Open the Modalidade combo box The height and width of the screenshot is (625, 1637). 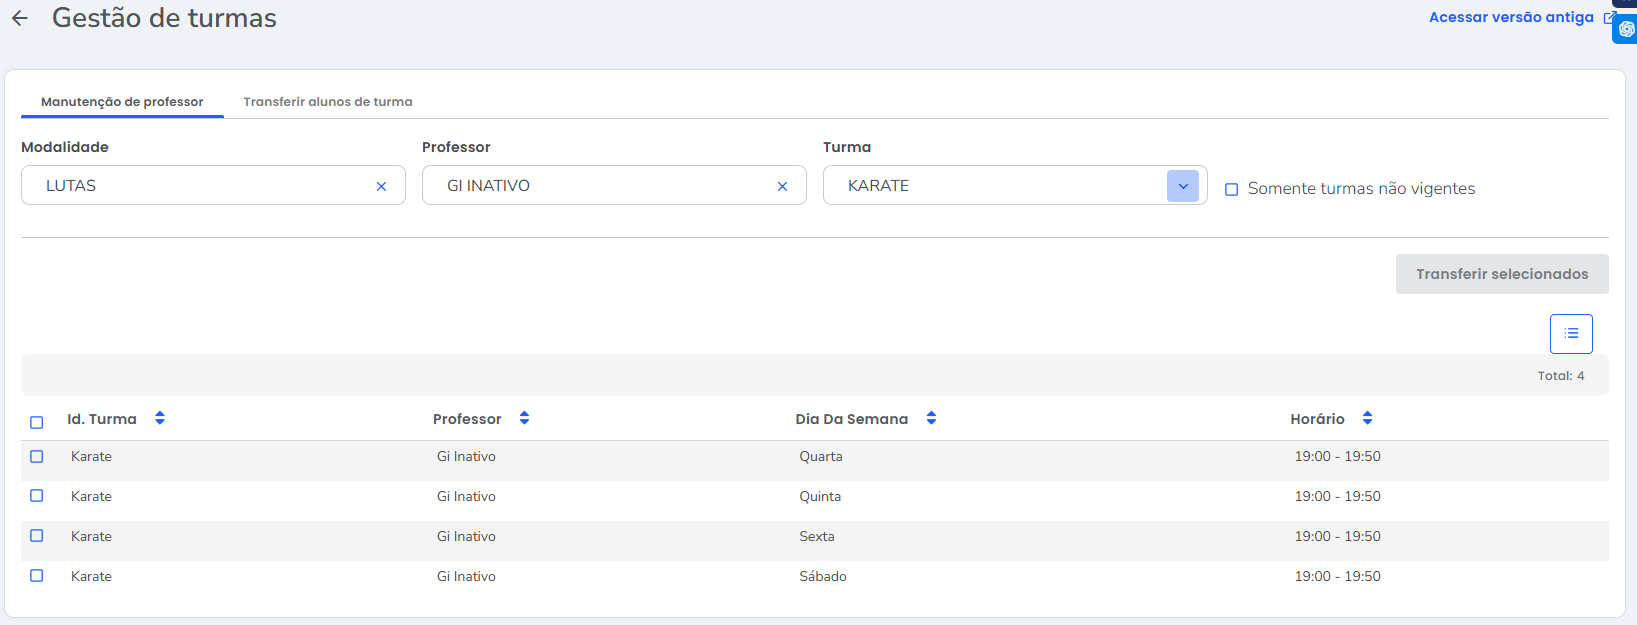tap(200, 186)
